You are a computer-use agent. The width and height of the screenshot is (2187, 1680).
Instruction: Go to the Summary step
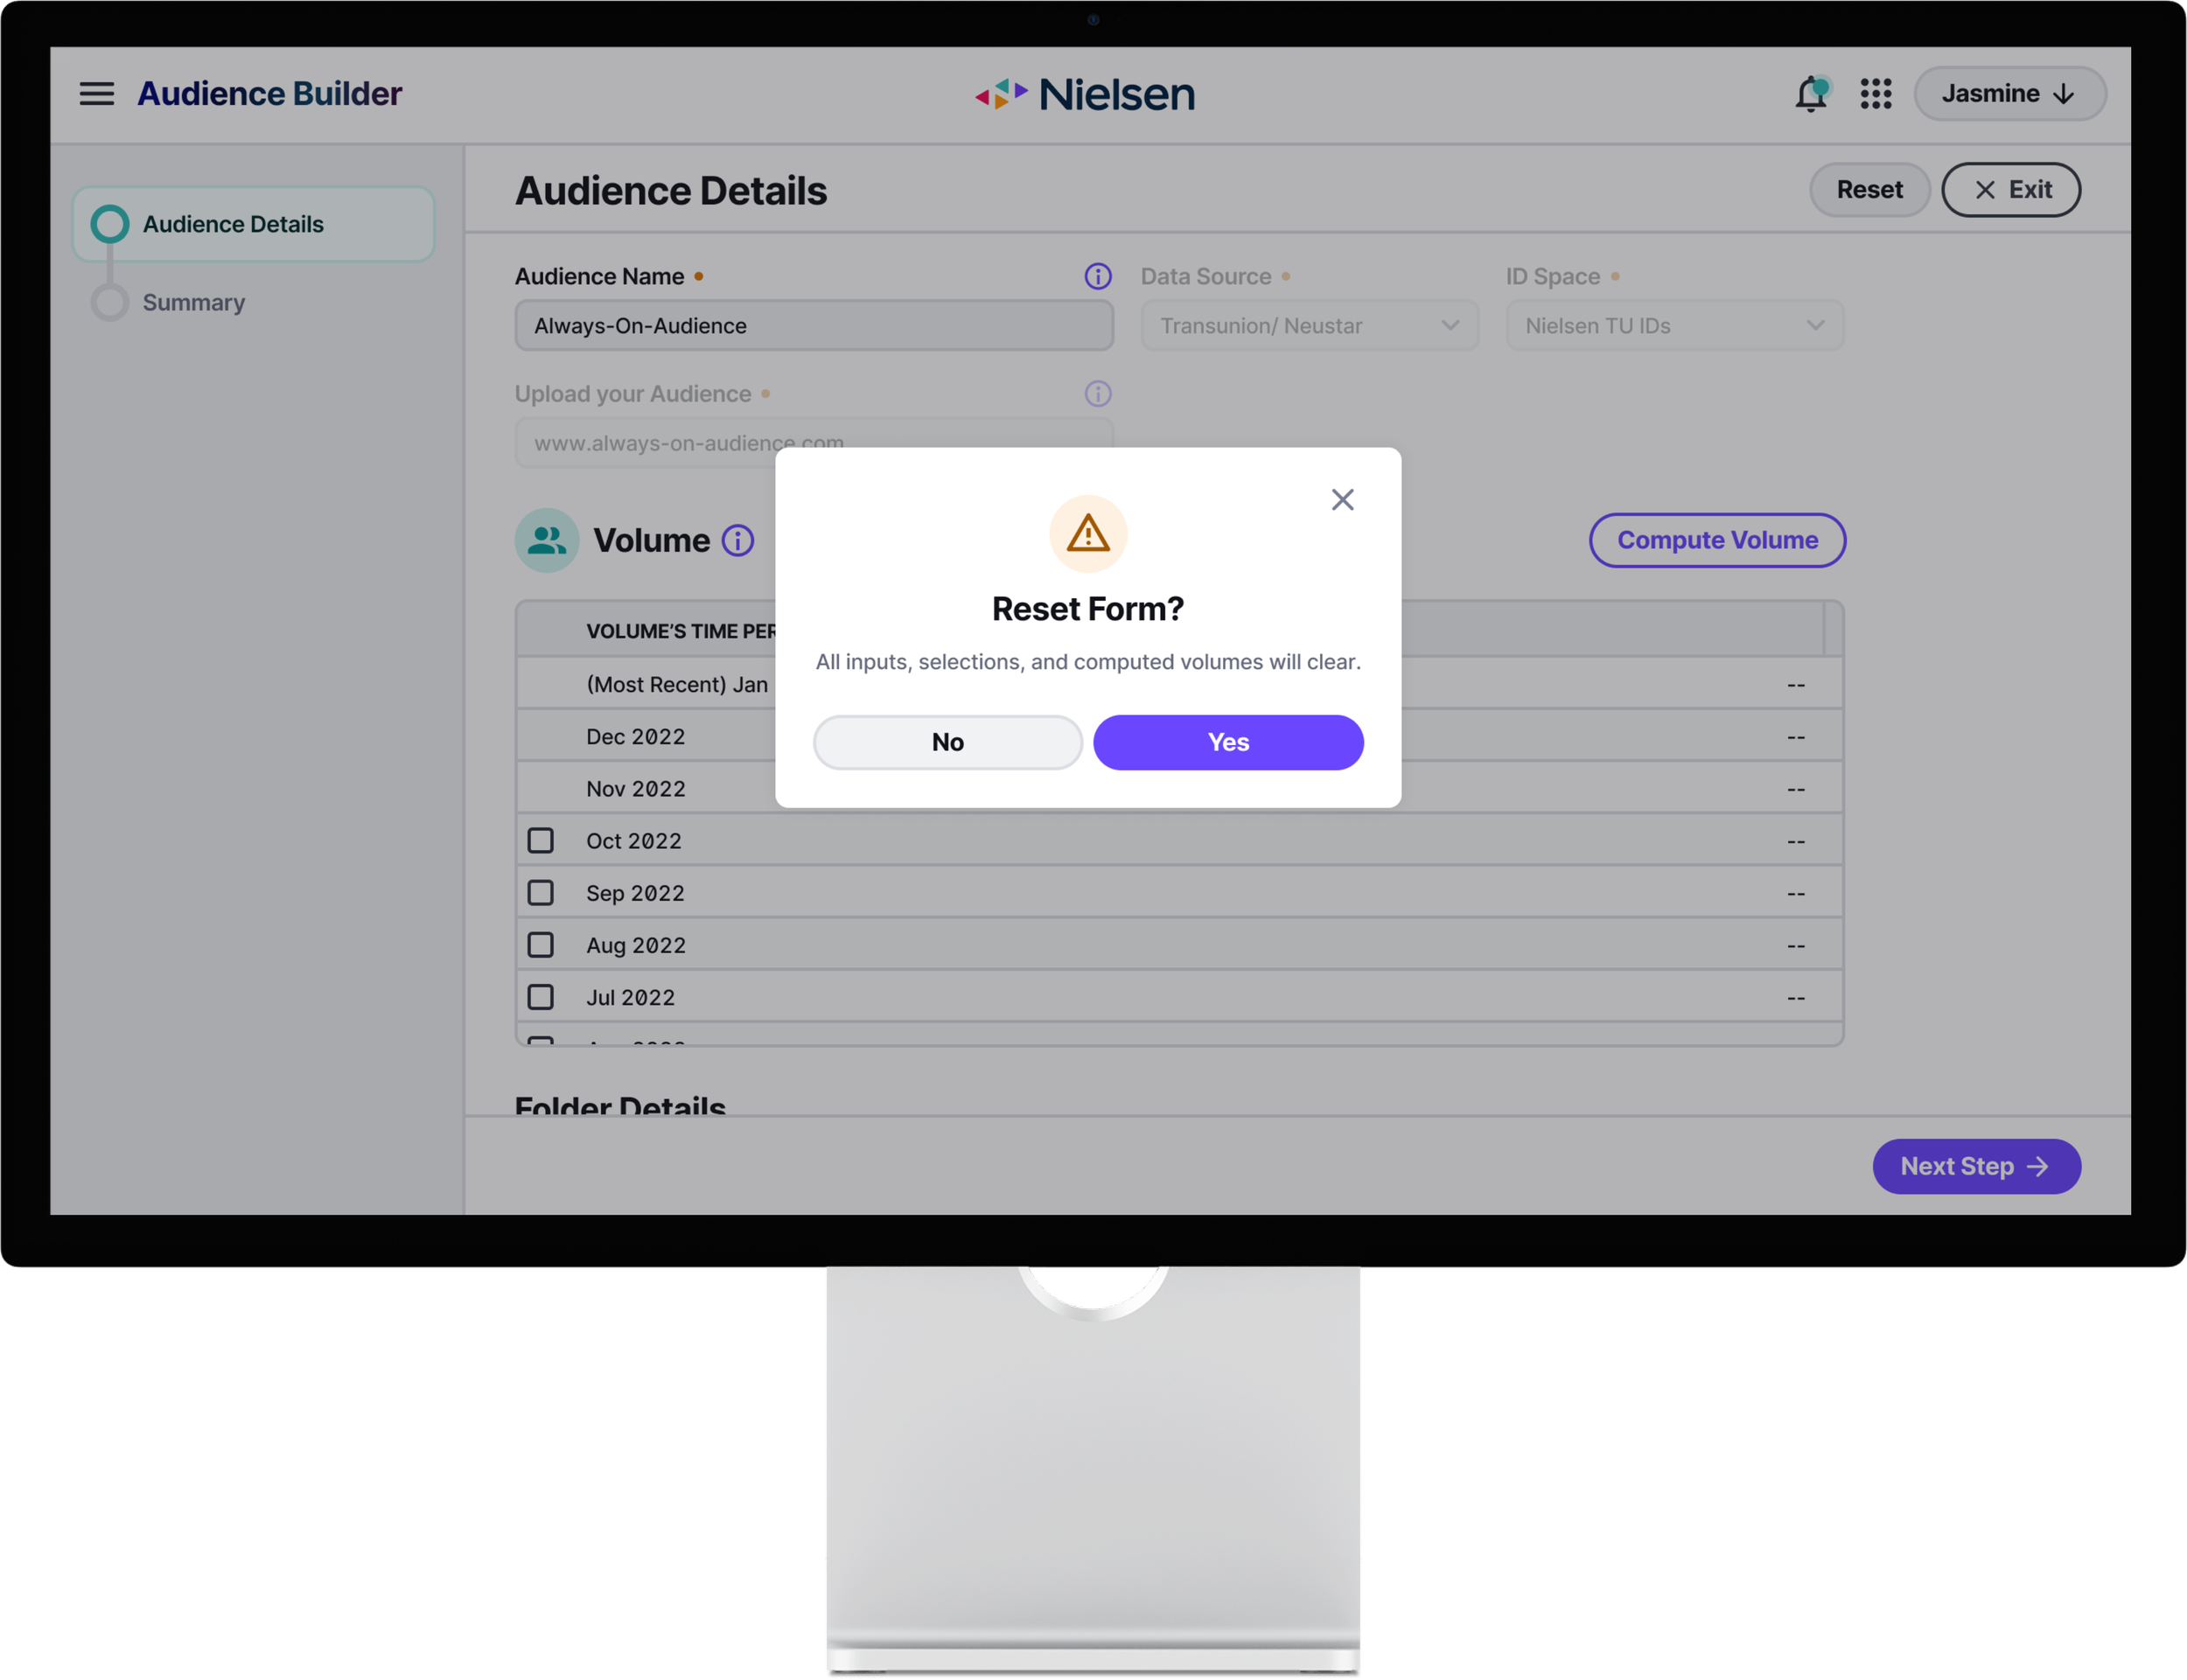(x=193, y=303)
